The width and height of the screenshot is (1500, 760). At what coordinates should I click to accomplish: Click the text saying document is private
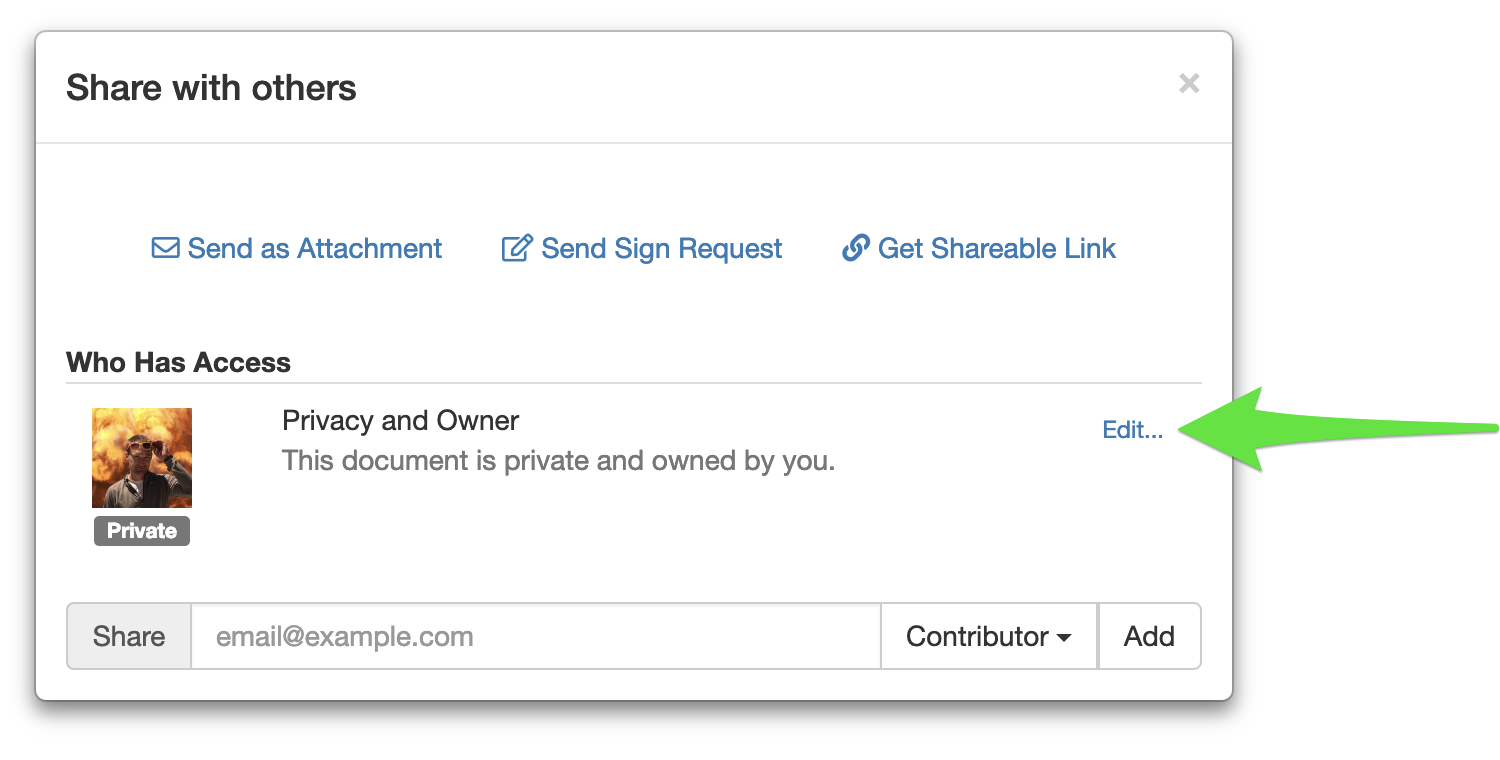(x=558, y=461)
